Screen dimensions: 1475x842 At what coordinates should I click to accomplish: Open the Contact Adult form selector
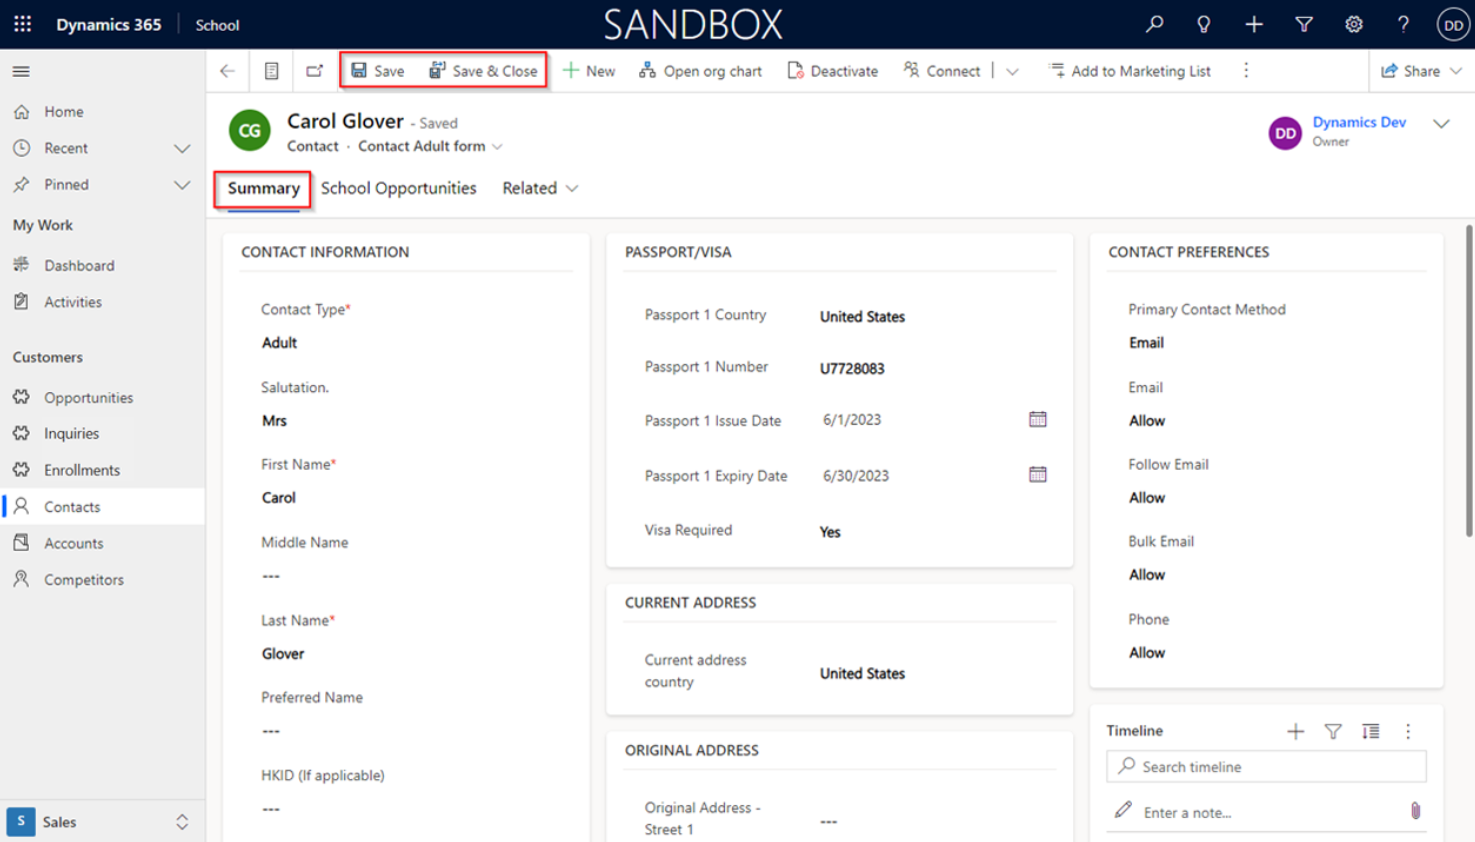(430, 146)
